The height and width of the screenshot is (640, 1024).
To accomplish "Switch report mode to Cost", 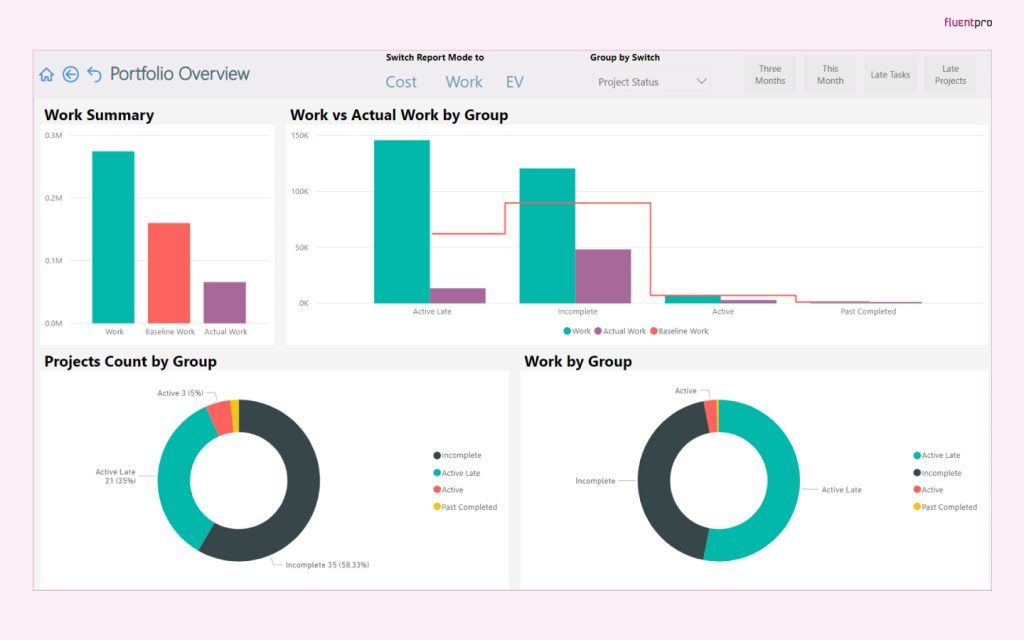I will tap(401, 82).
